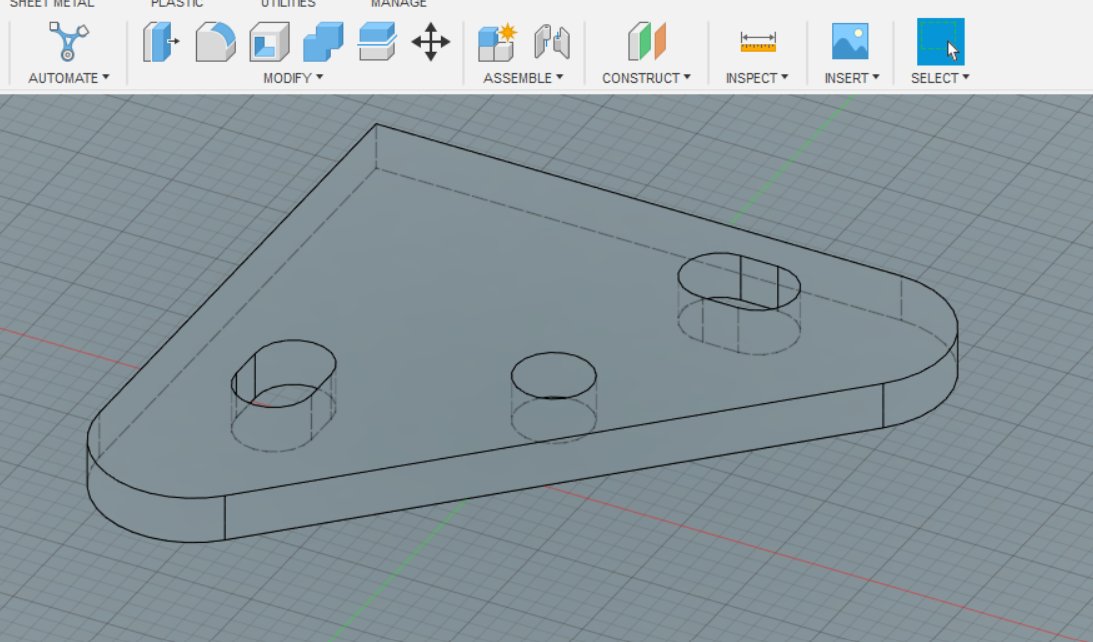
Task: Expand the AUTOMATE dropdown
Action: point(68,78)
